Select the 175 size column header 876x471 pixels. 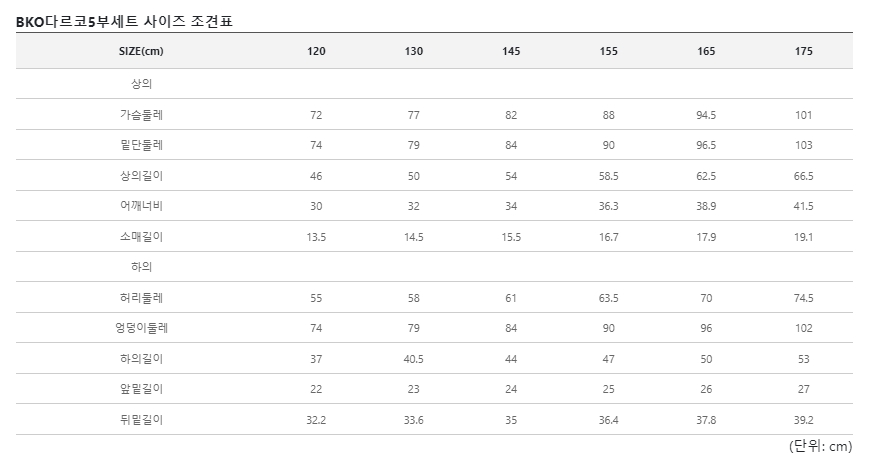pos(803,51)
